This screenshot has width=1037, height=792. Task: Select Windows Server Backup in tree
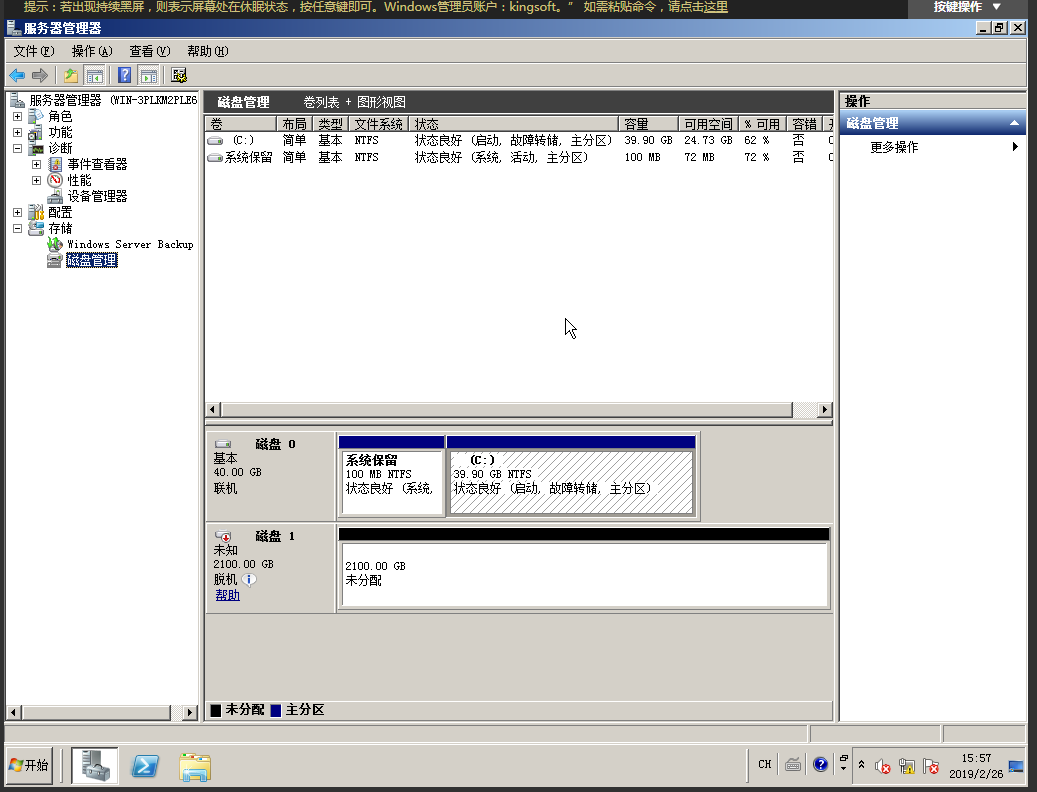pyautogui.click(x=129, y=245)
